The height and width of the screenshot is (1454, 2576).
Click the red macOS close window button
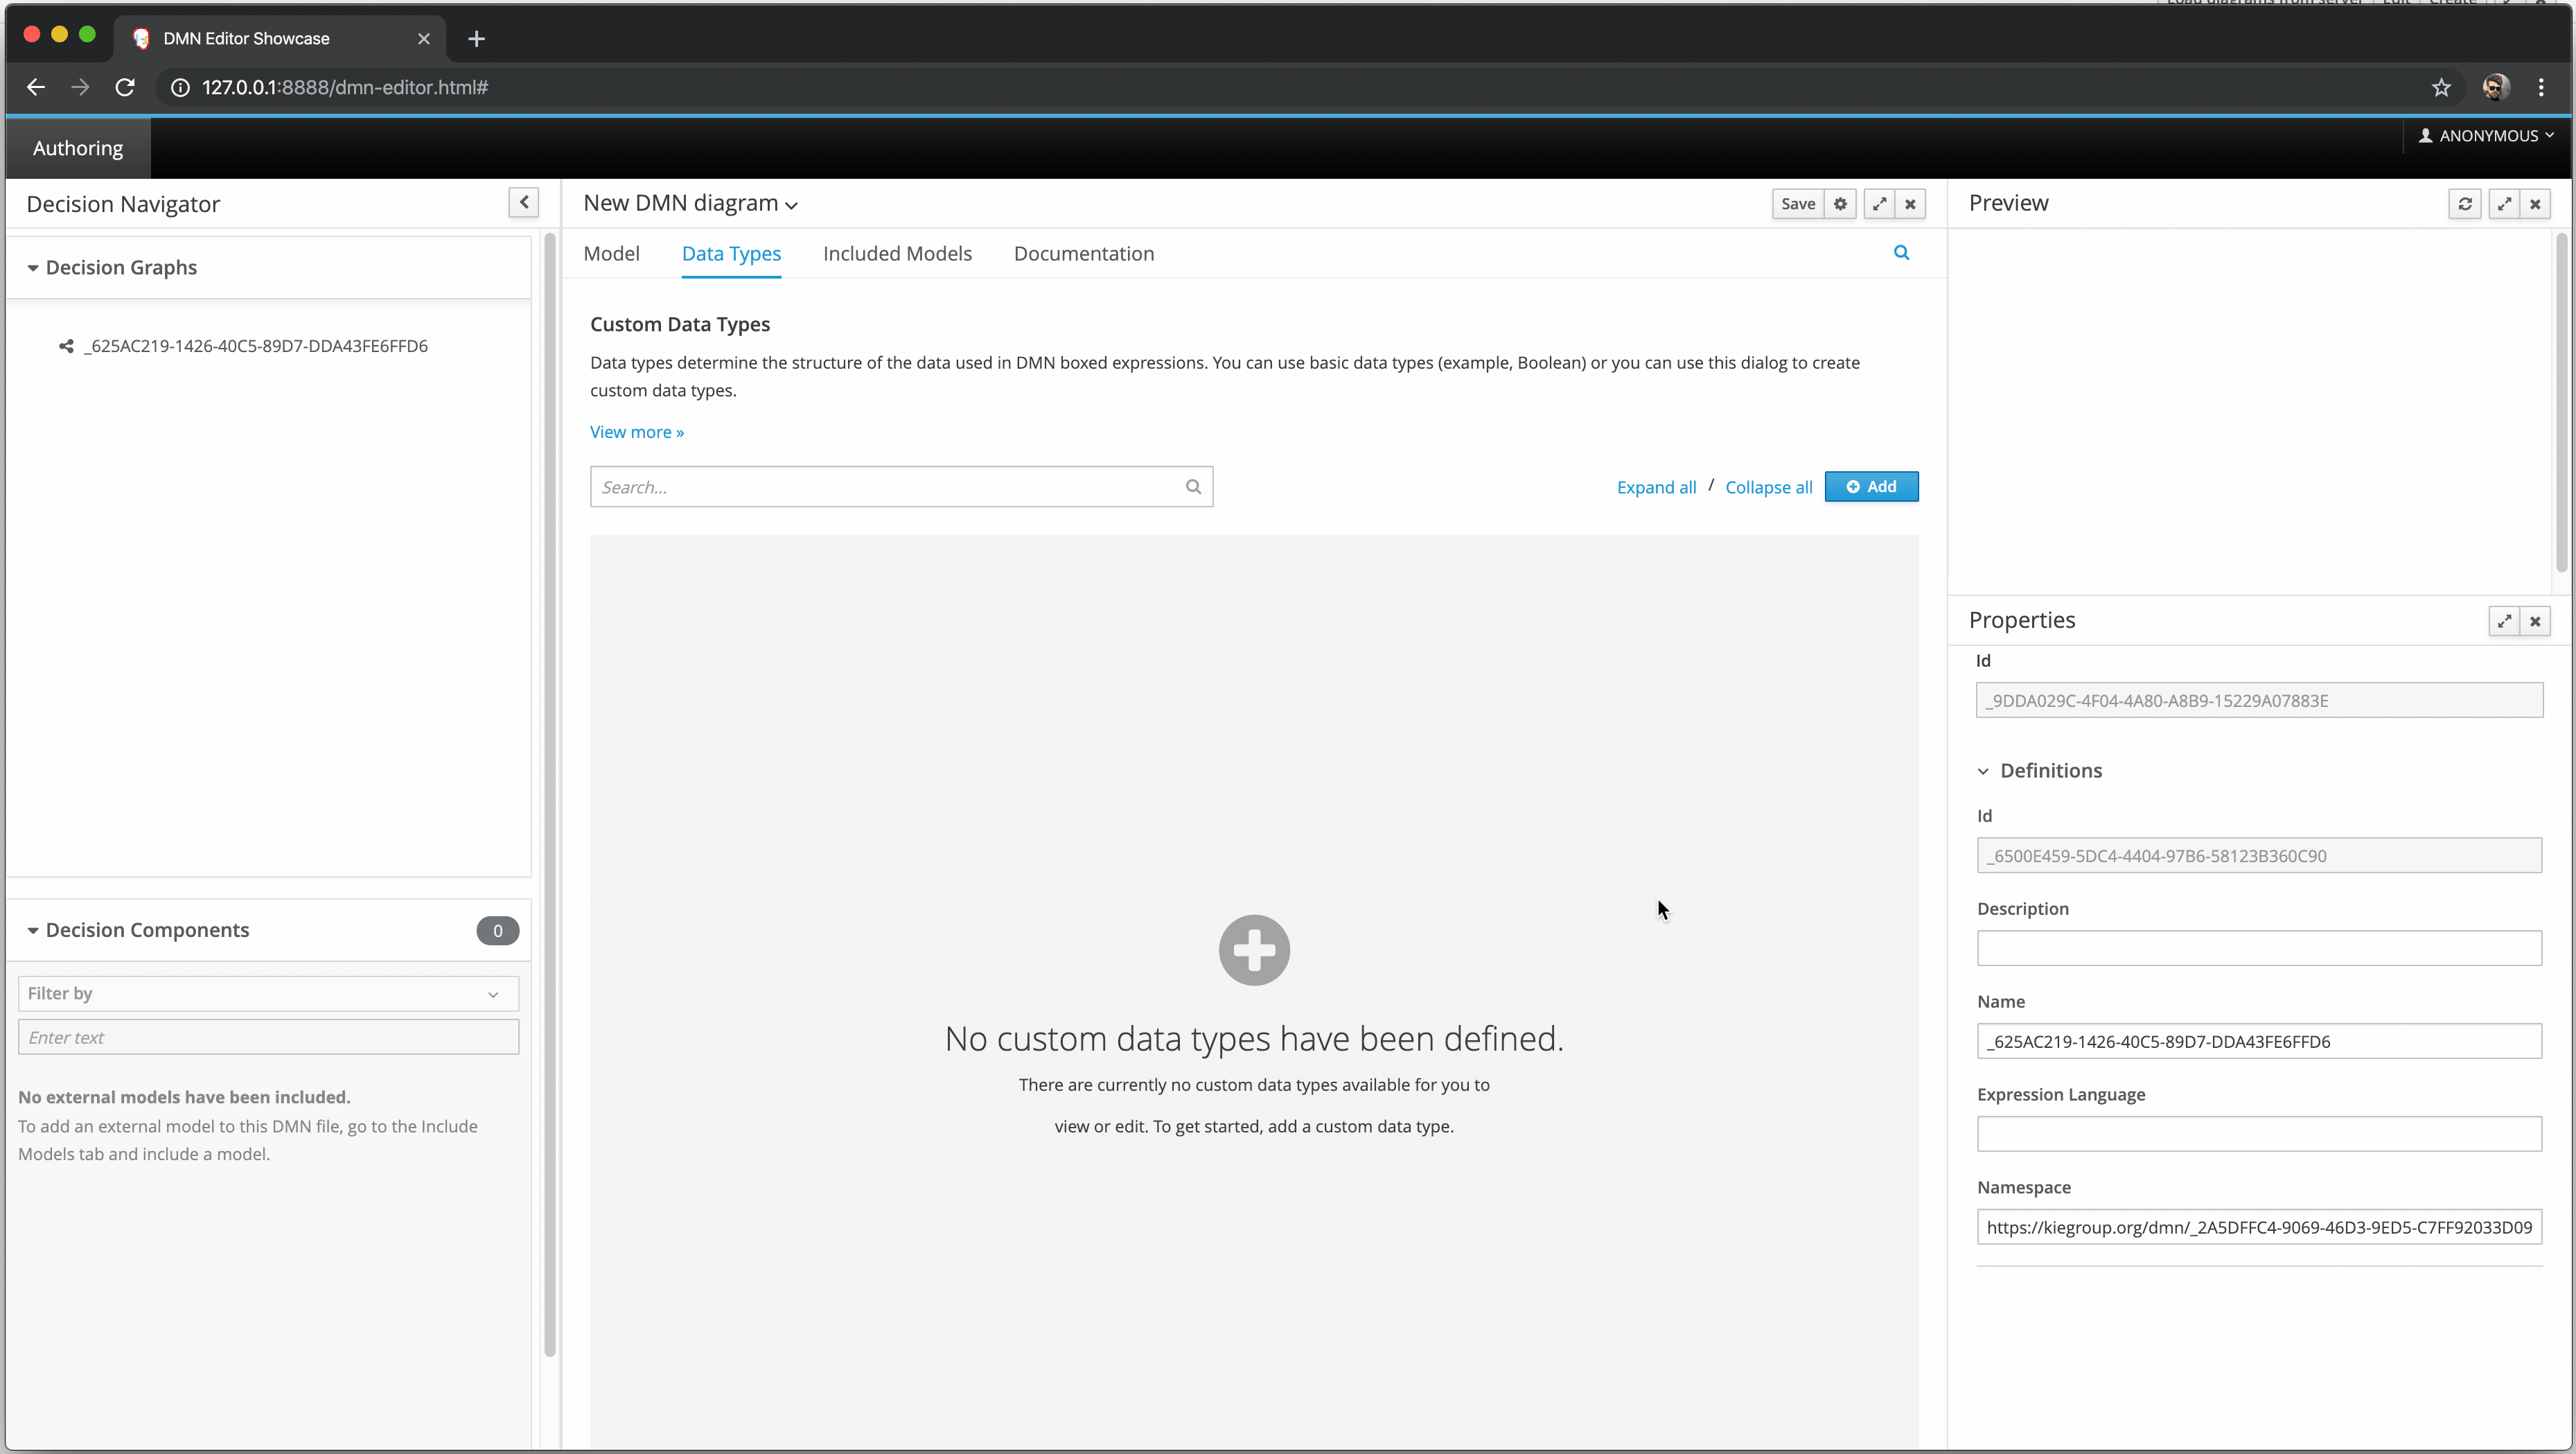[32, 35]
